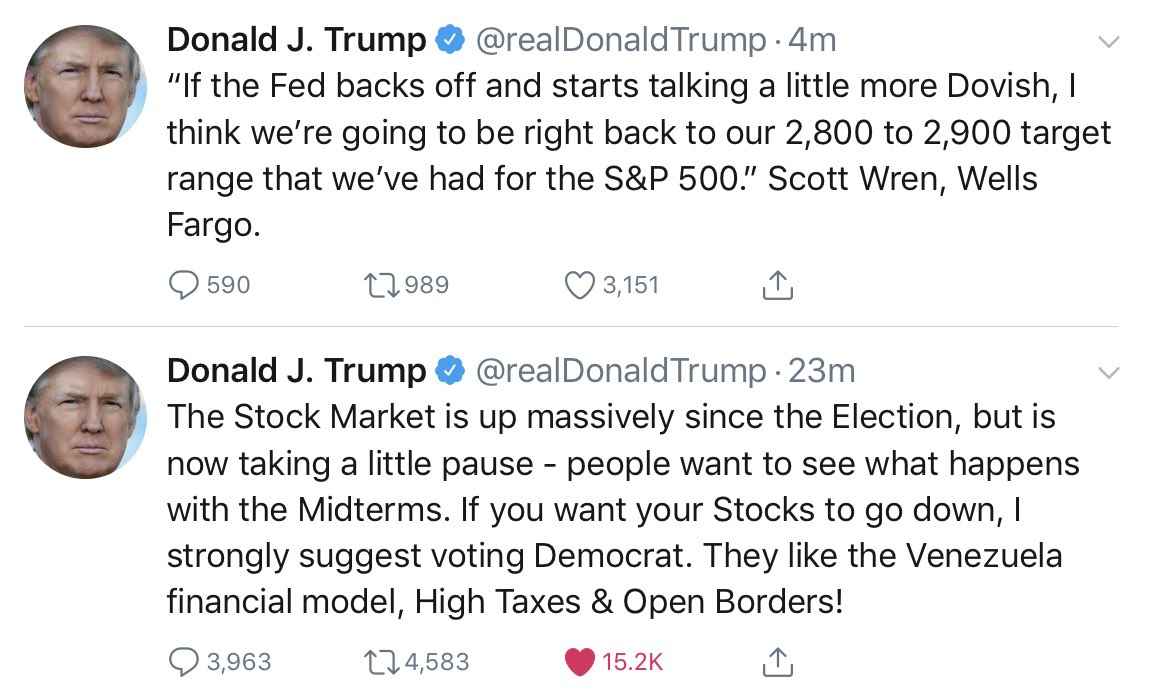
Task: Open options chevron on the 4m tweet
Action: 1108,42
